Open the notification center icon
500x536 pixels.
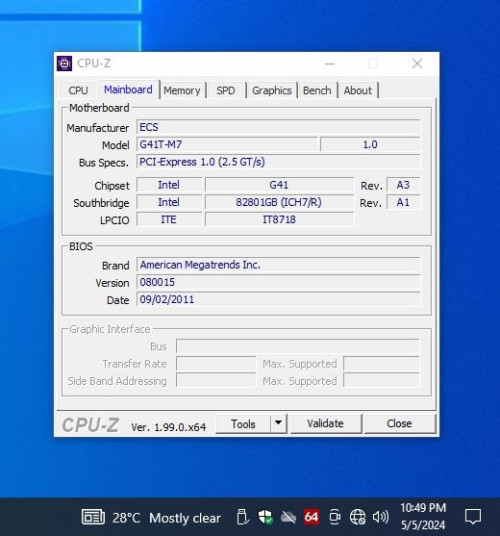click(473, 517)
